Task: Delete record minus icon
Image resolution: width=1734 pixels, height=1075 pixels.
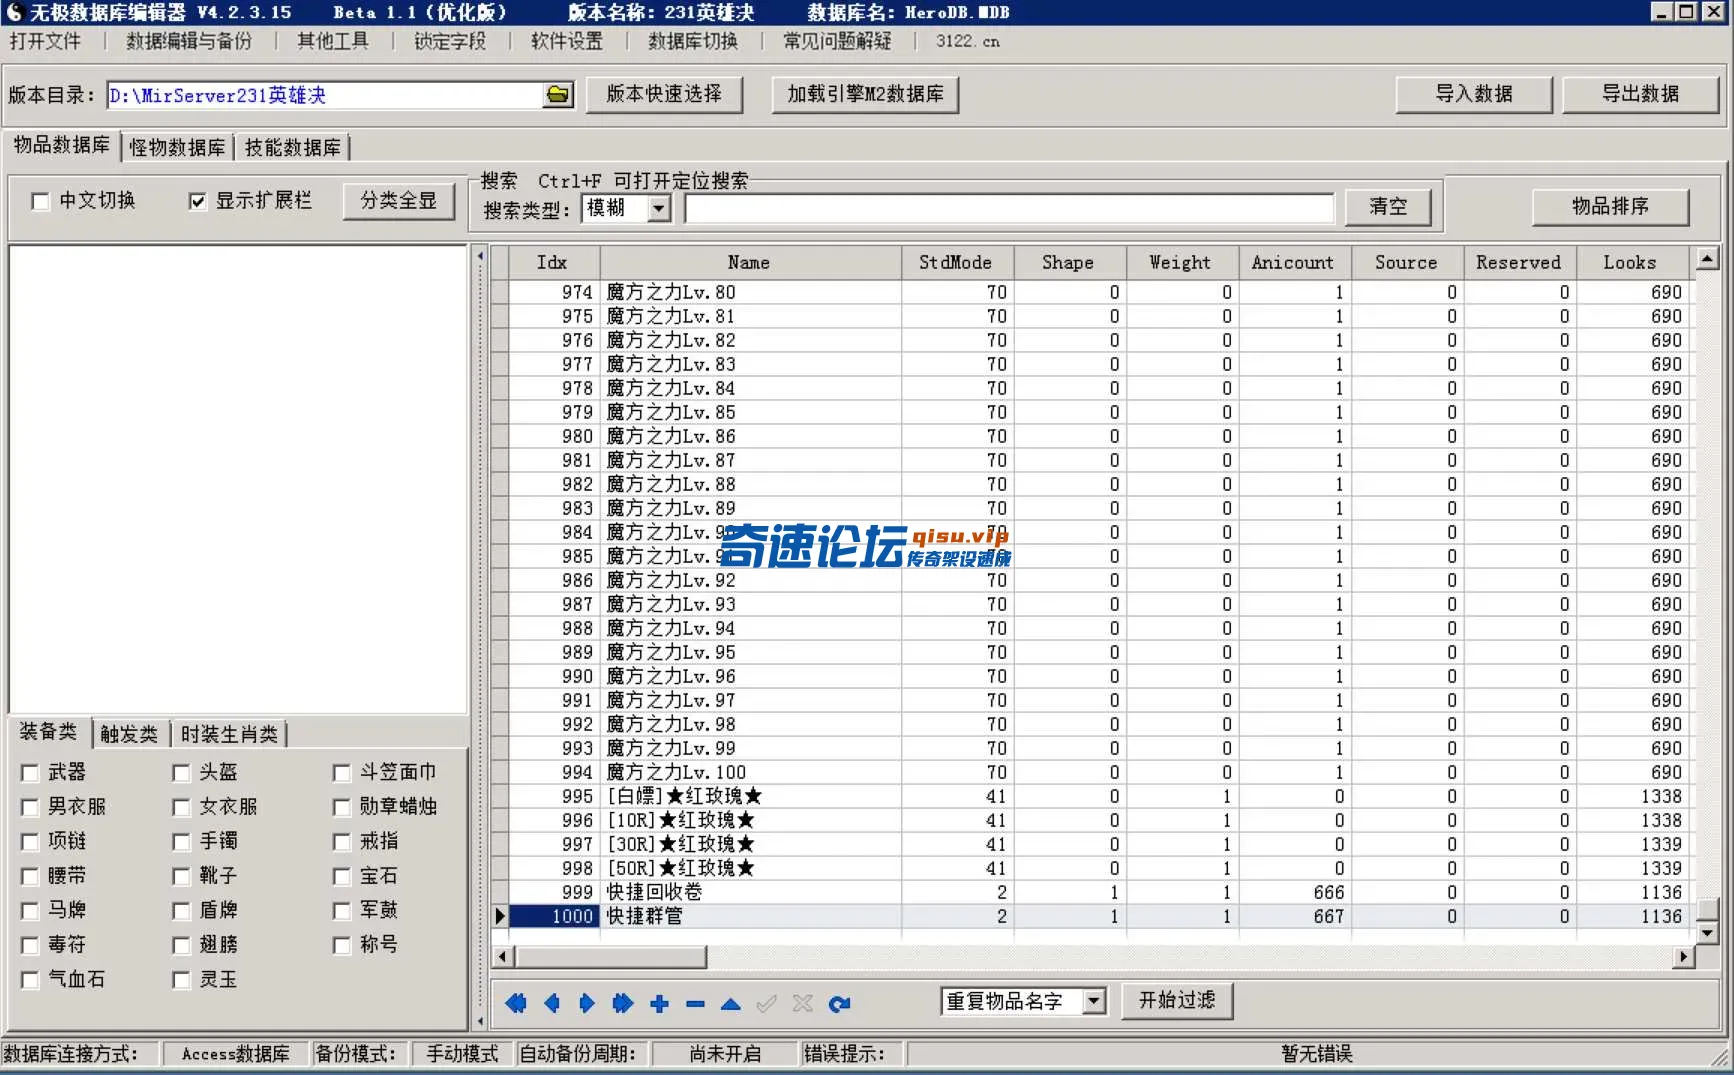Action: coord(695,1003)
